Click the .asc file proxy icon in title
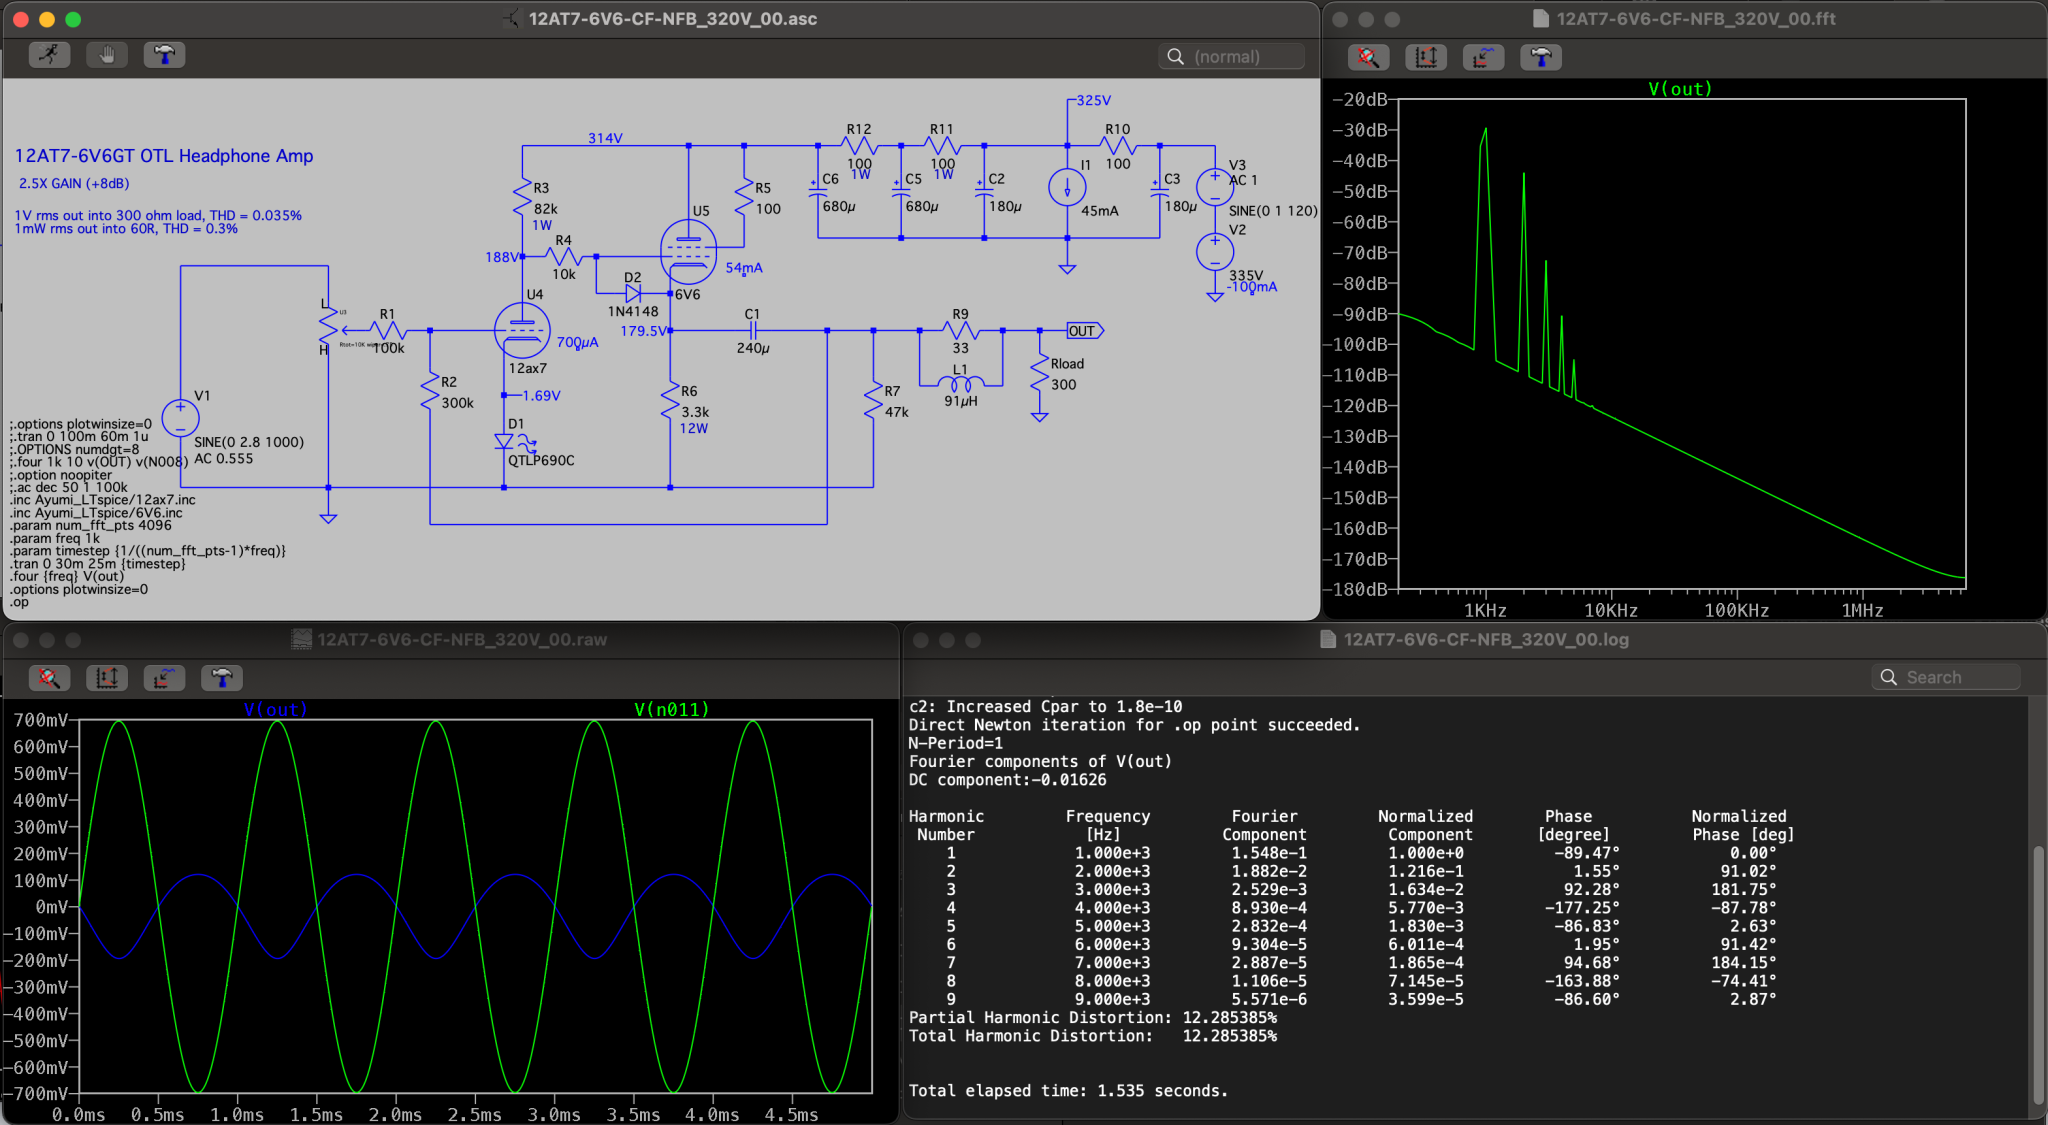The image size is (2048, 1125). pyautogui.click(x=511, y=19)
